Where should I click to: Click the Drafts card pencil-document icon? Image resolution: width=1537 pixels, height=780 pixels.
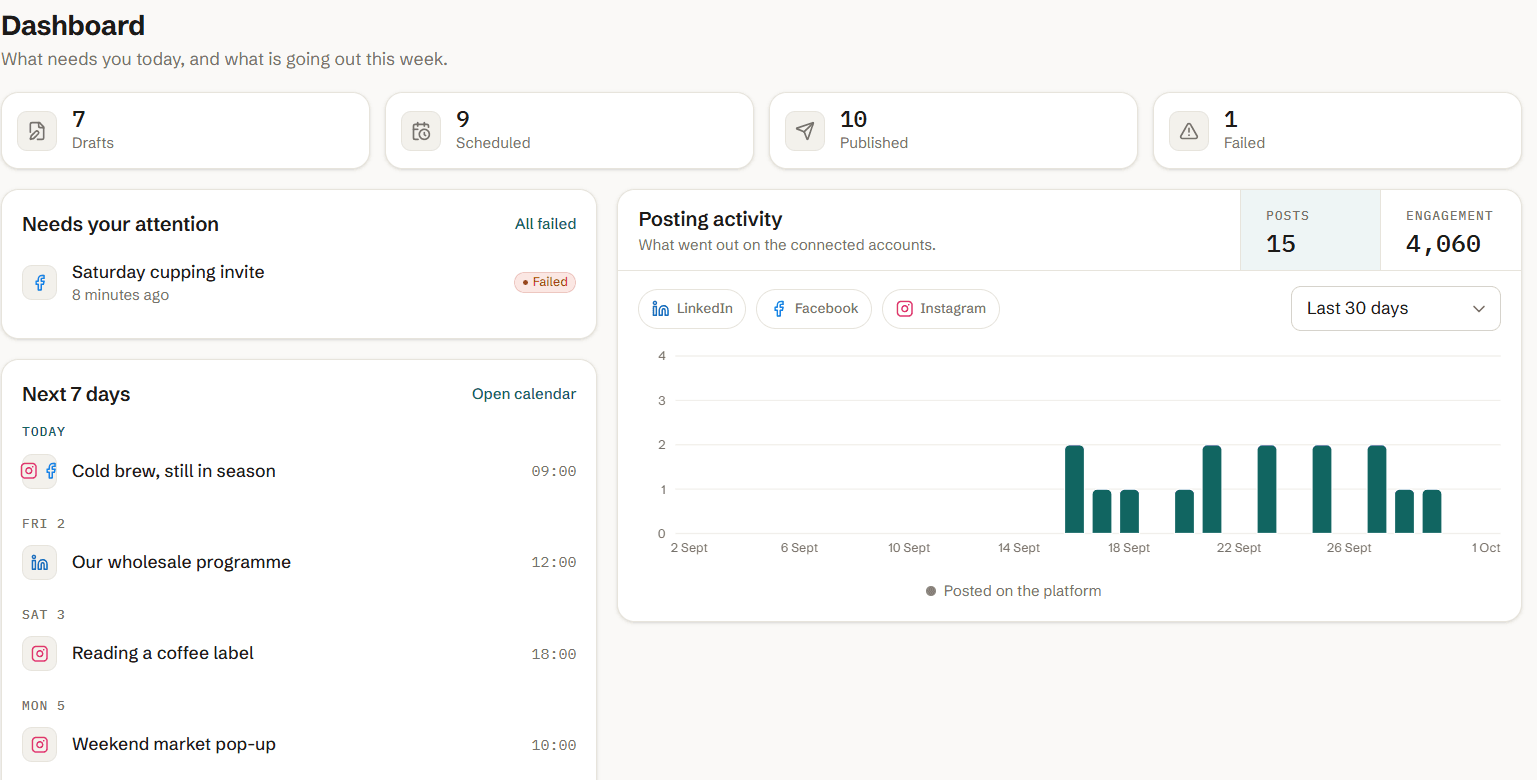click(x=37, y=131)
